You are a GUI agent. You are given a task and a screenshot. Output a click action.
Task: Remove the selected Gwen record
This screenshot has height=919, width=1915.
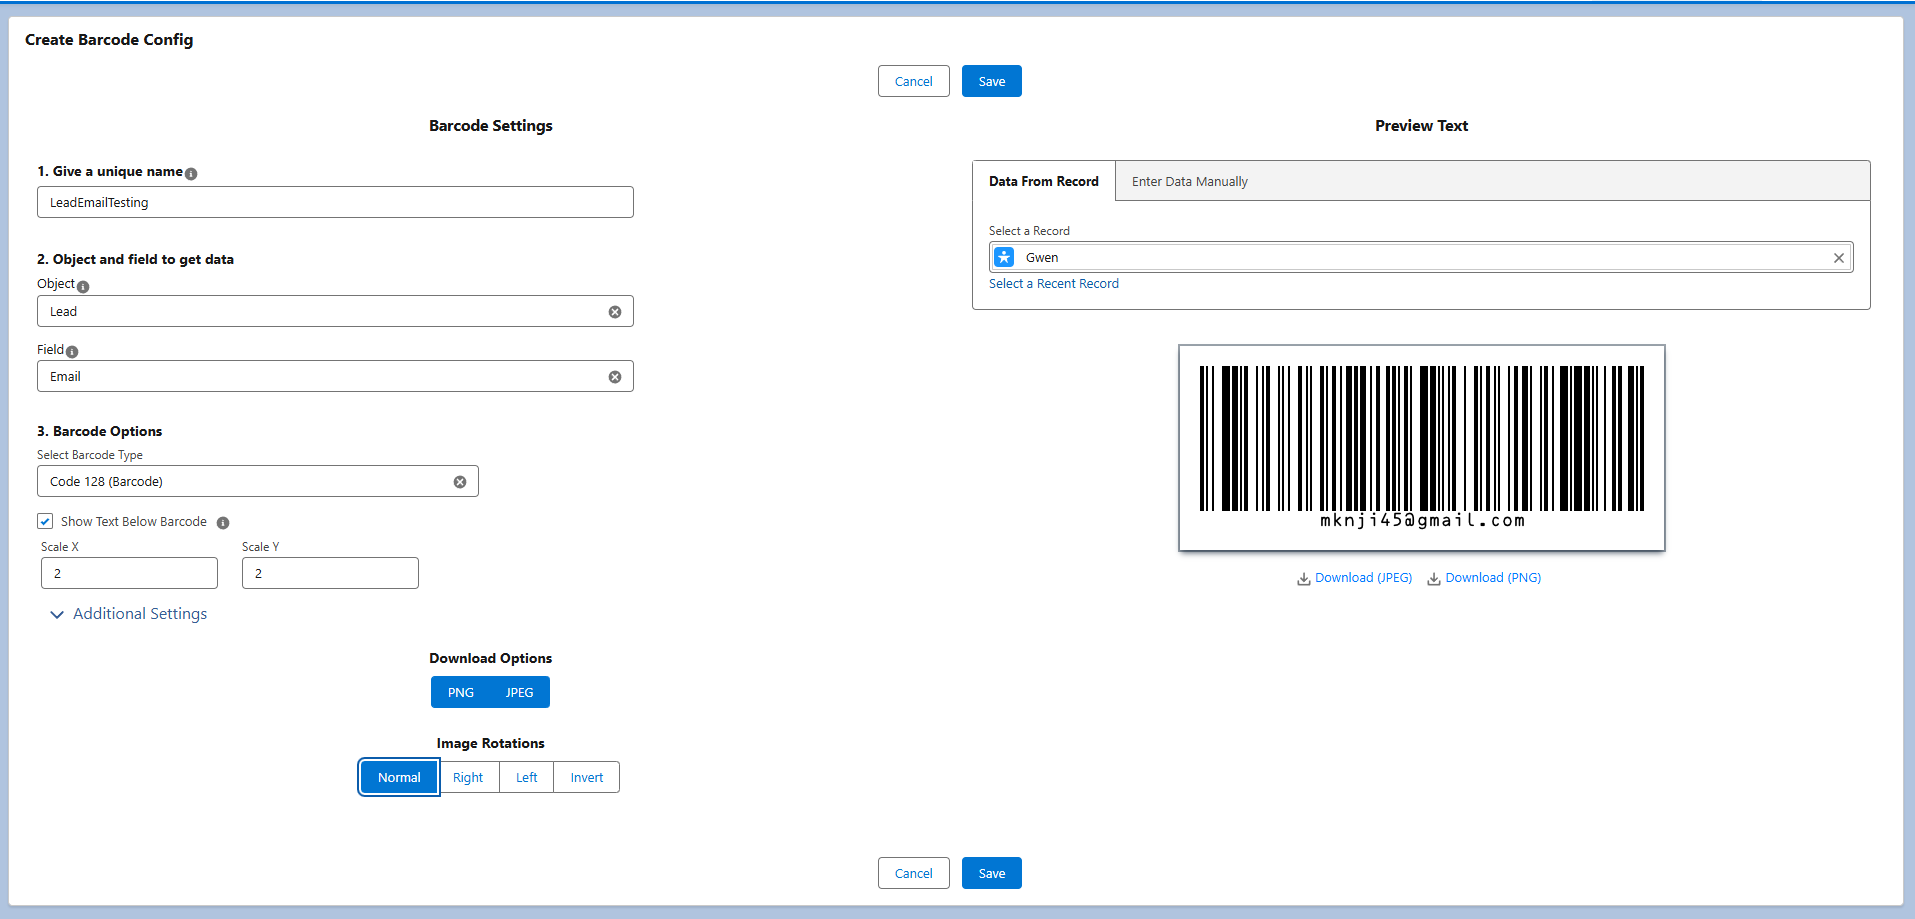point(1838,258)
